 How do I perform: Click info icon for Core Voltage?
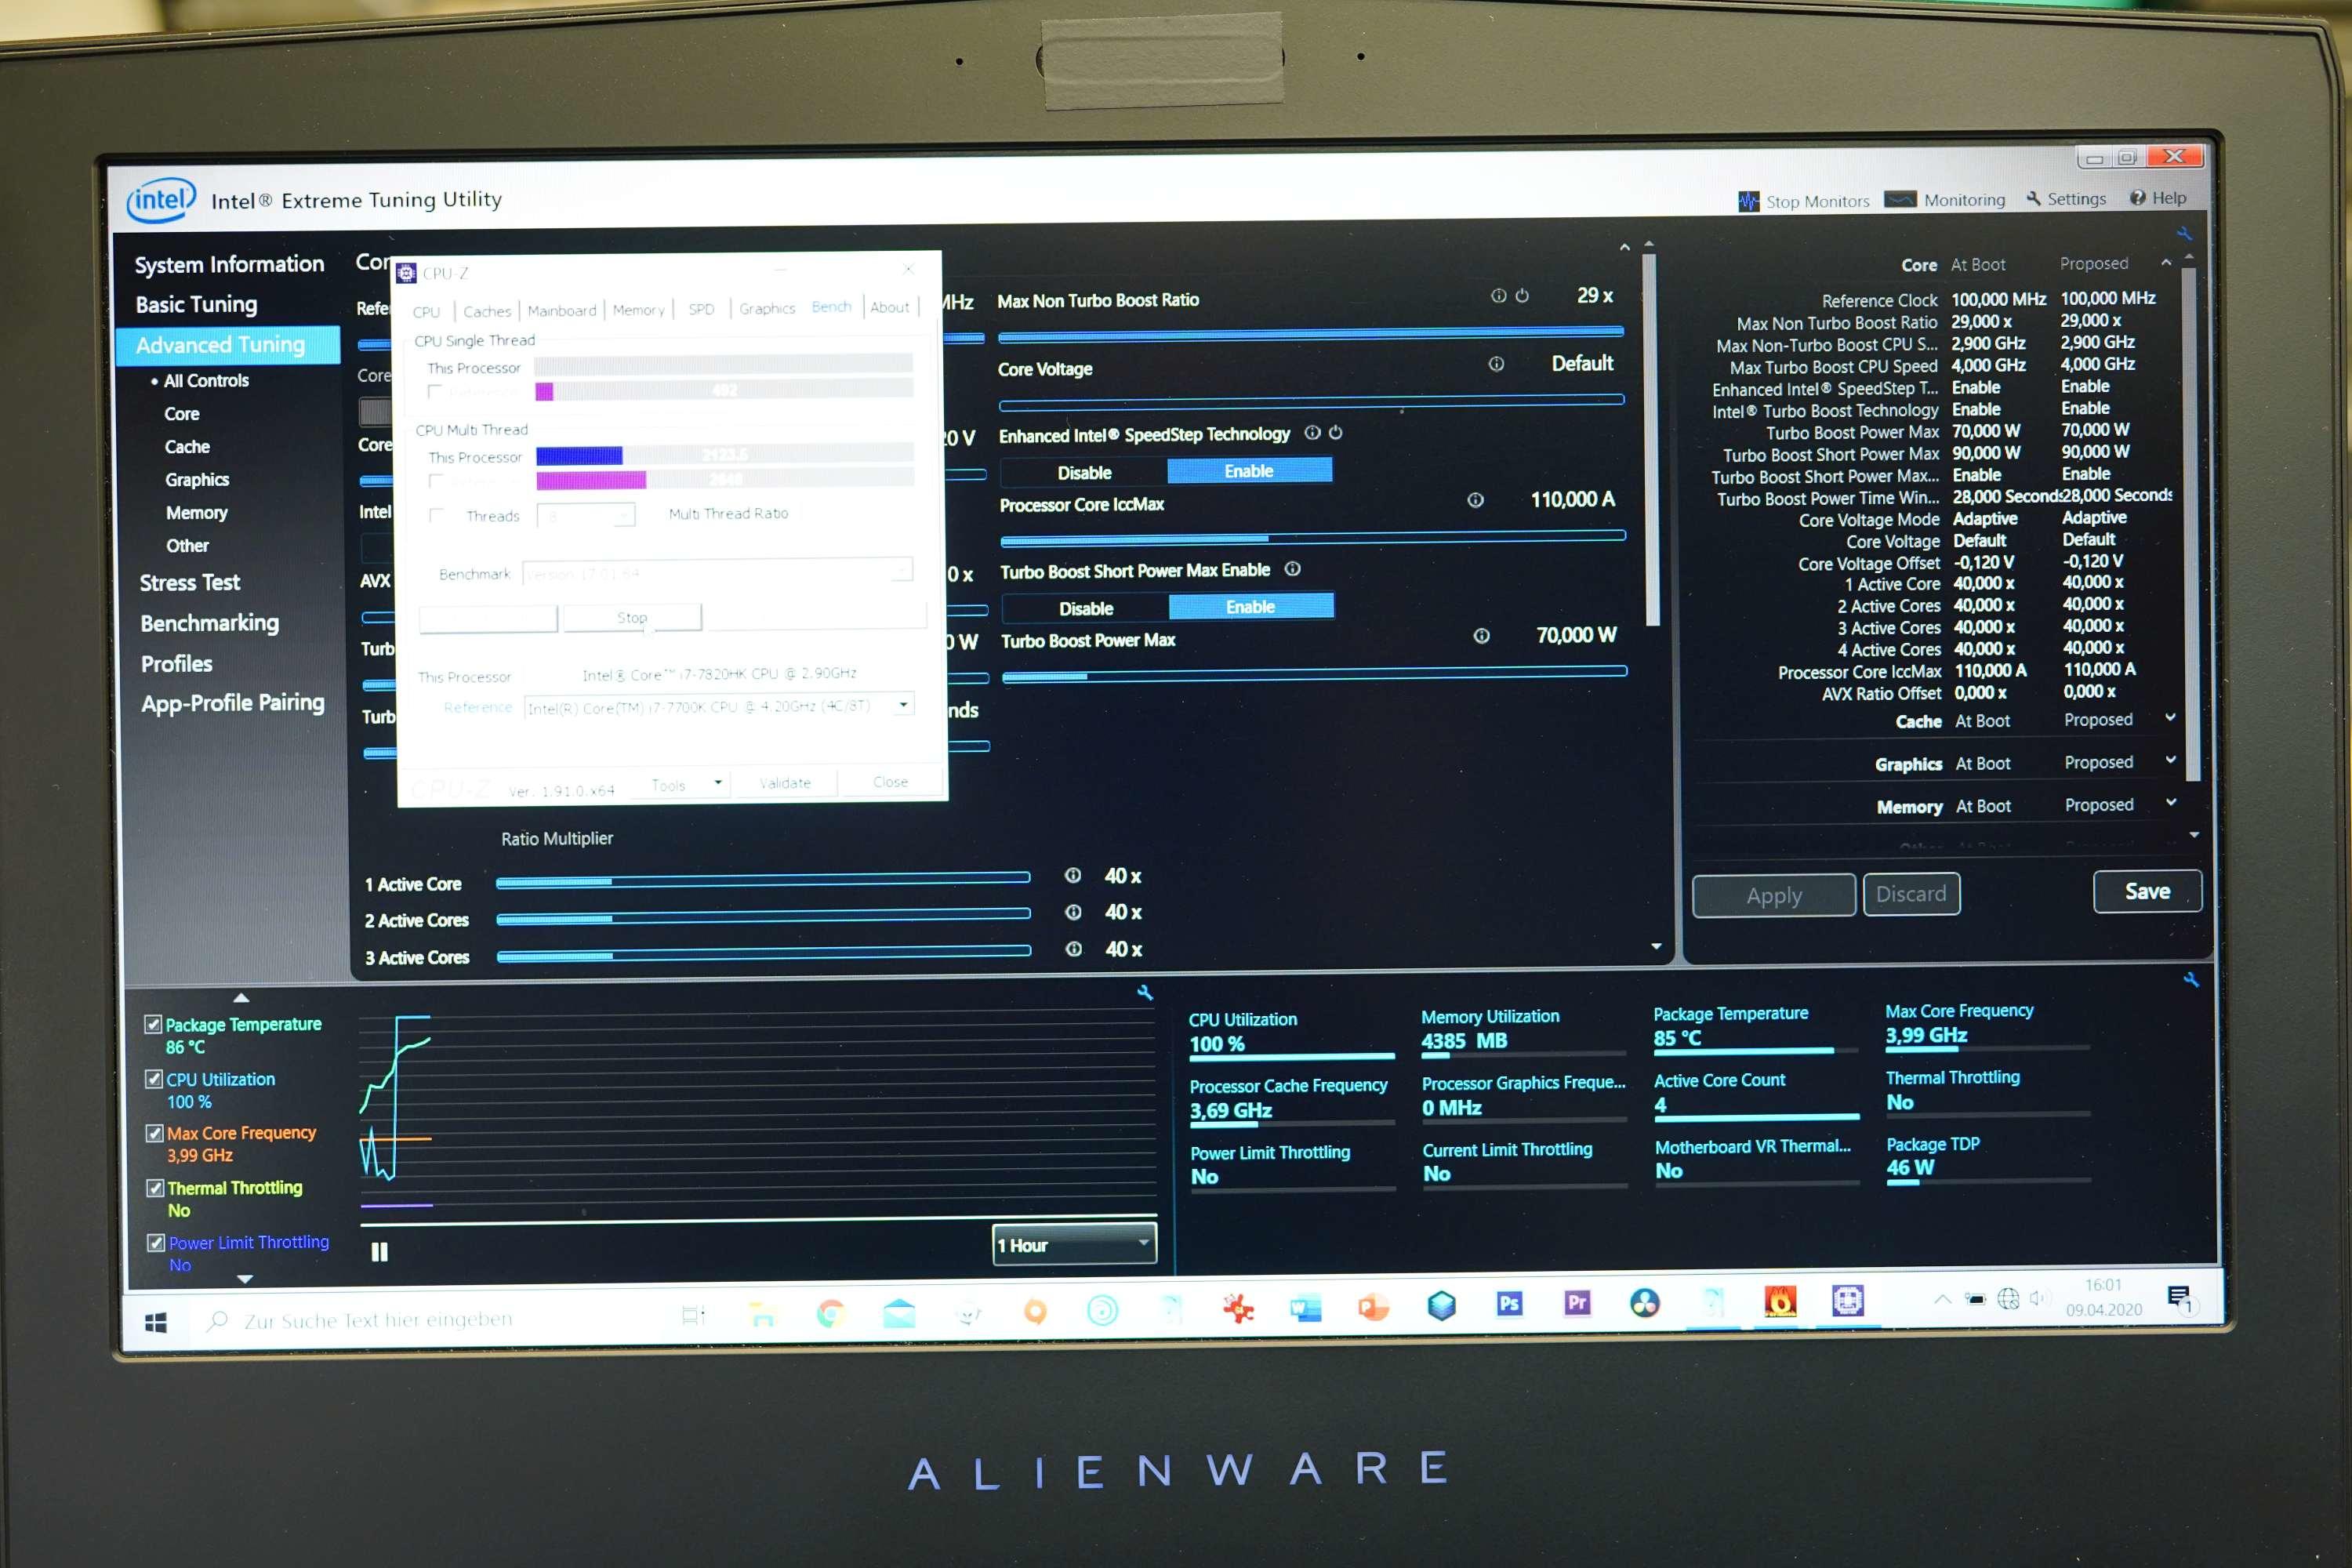pos(1496,364)
